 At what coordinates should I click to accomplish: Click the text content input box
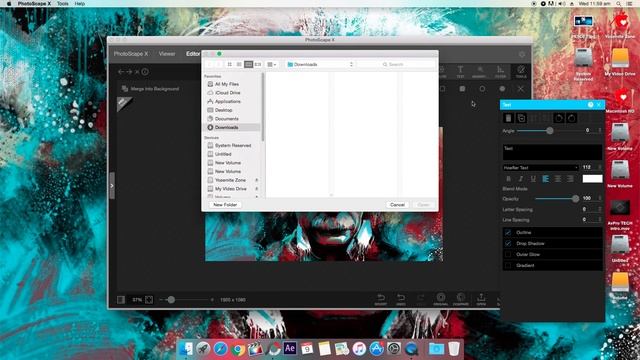tap(552, 152)
